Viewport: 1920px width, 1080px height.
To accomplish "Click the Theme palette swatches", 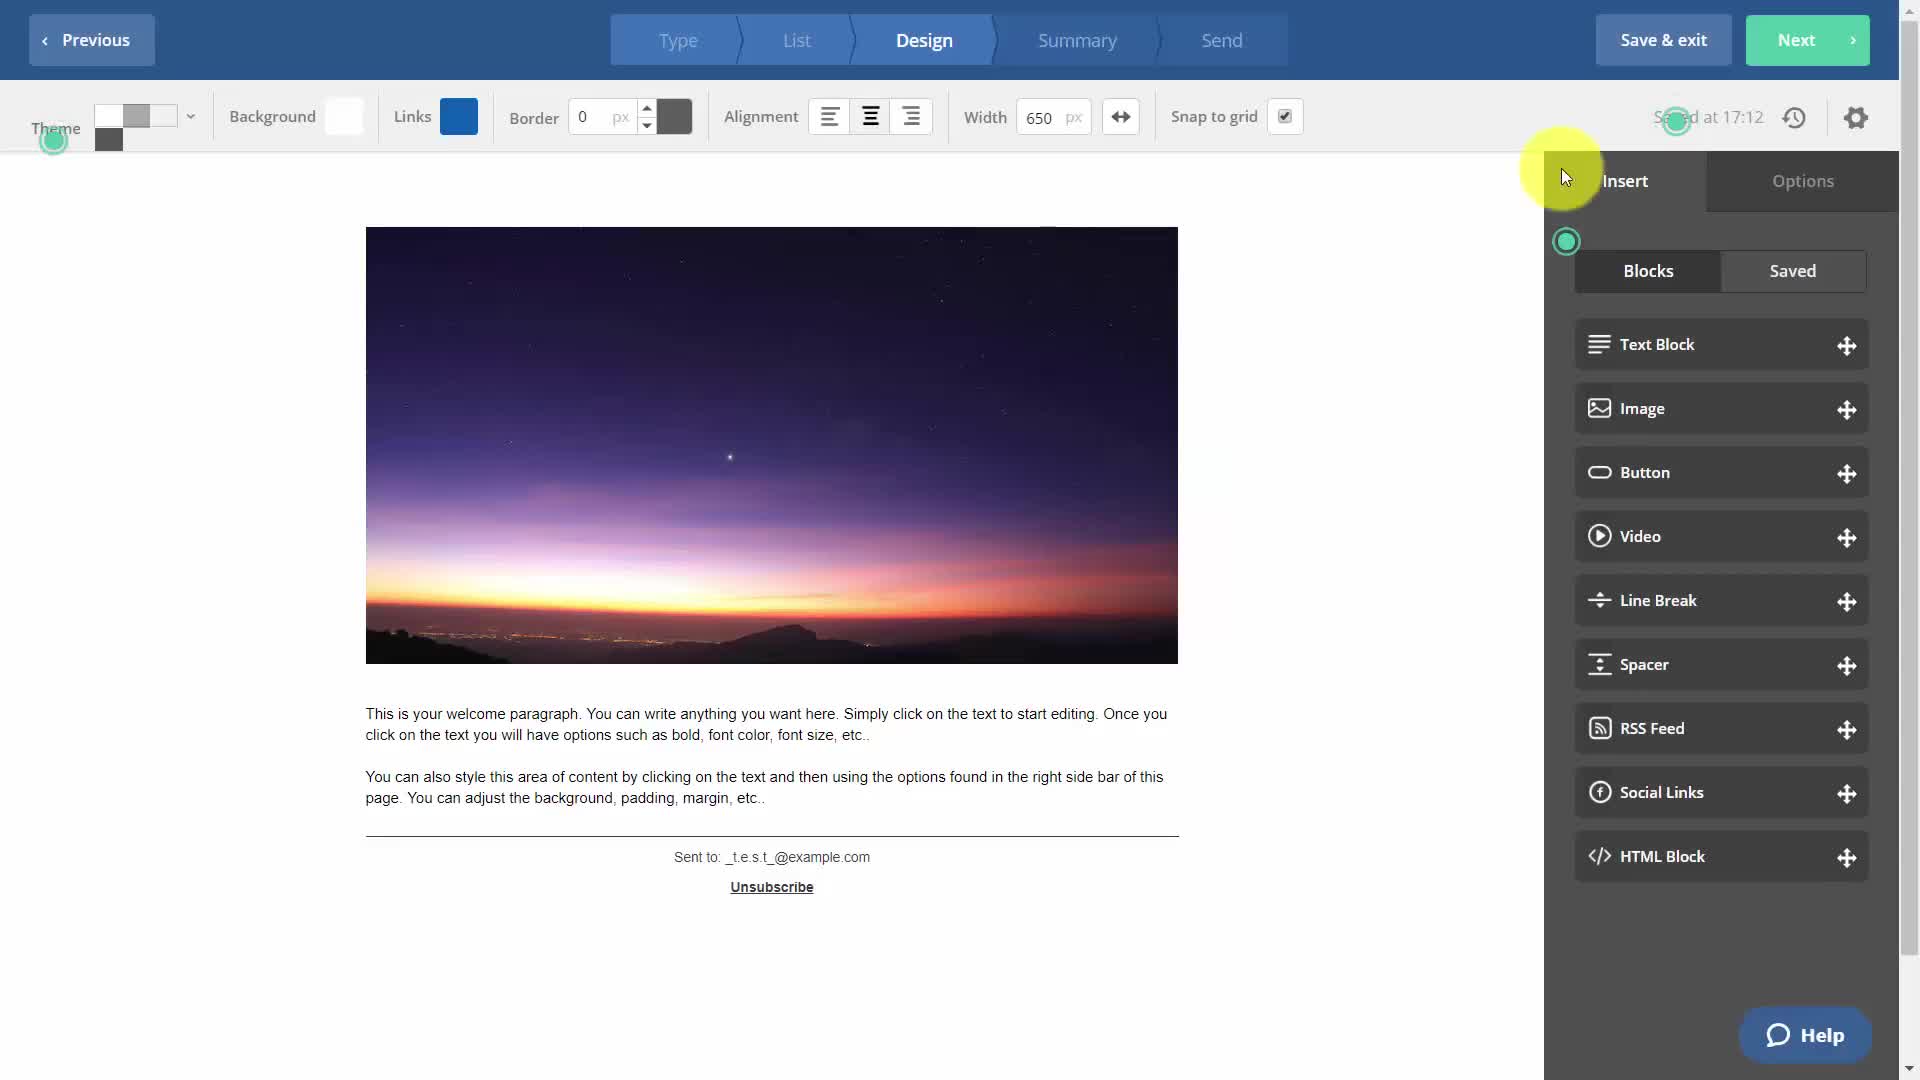I will click(136, 127).
